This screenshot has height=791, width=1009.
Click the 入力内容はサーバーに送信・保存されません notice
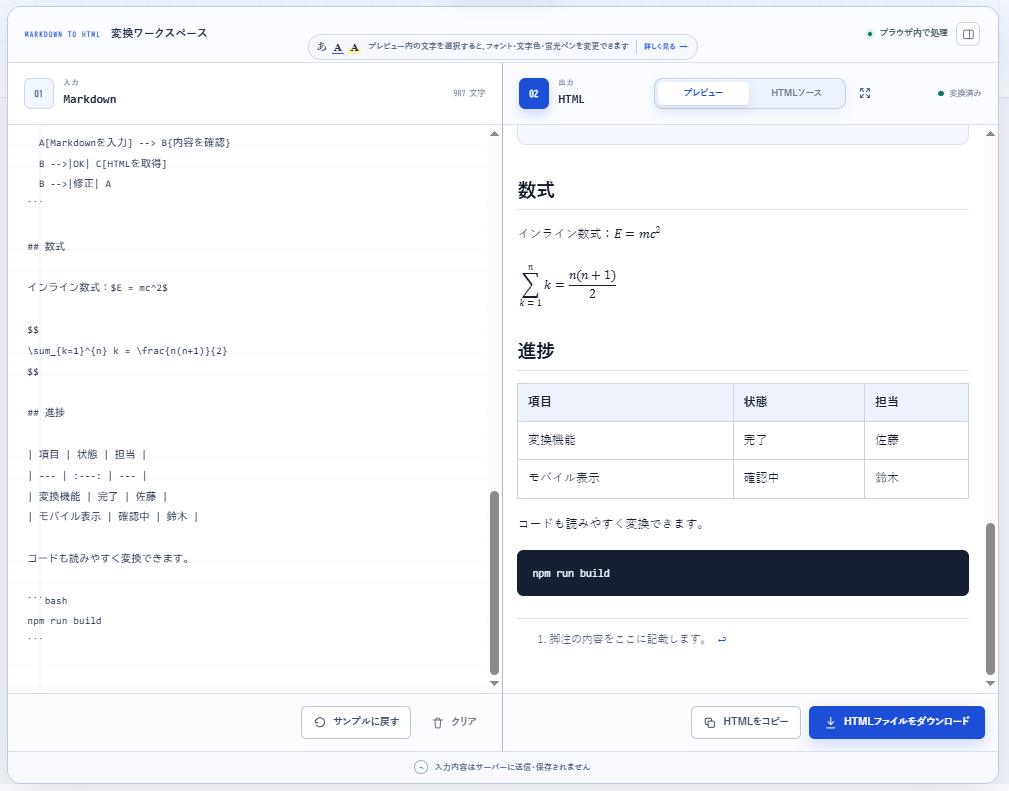pos(512,767)
